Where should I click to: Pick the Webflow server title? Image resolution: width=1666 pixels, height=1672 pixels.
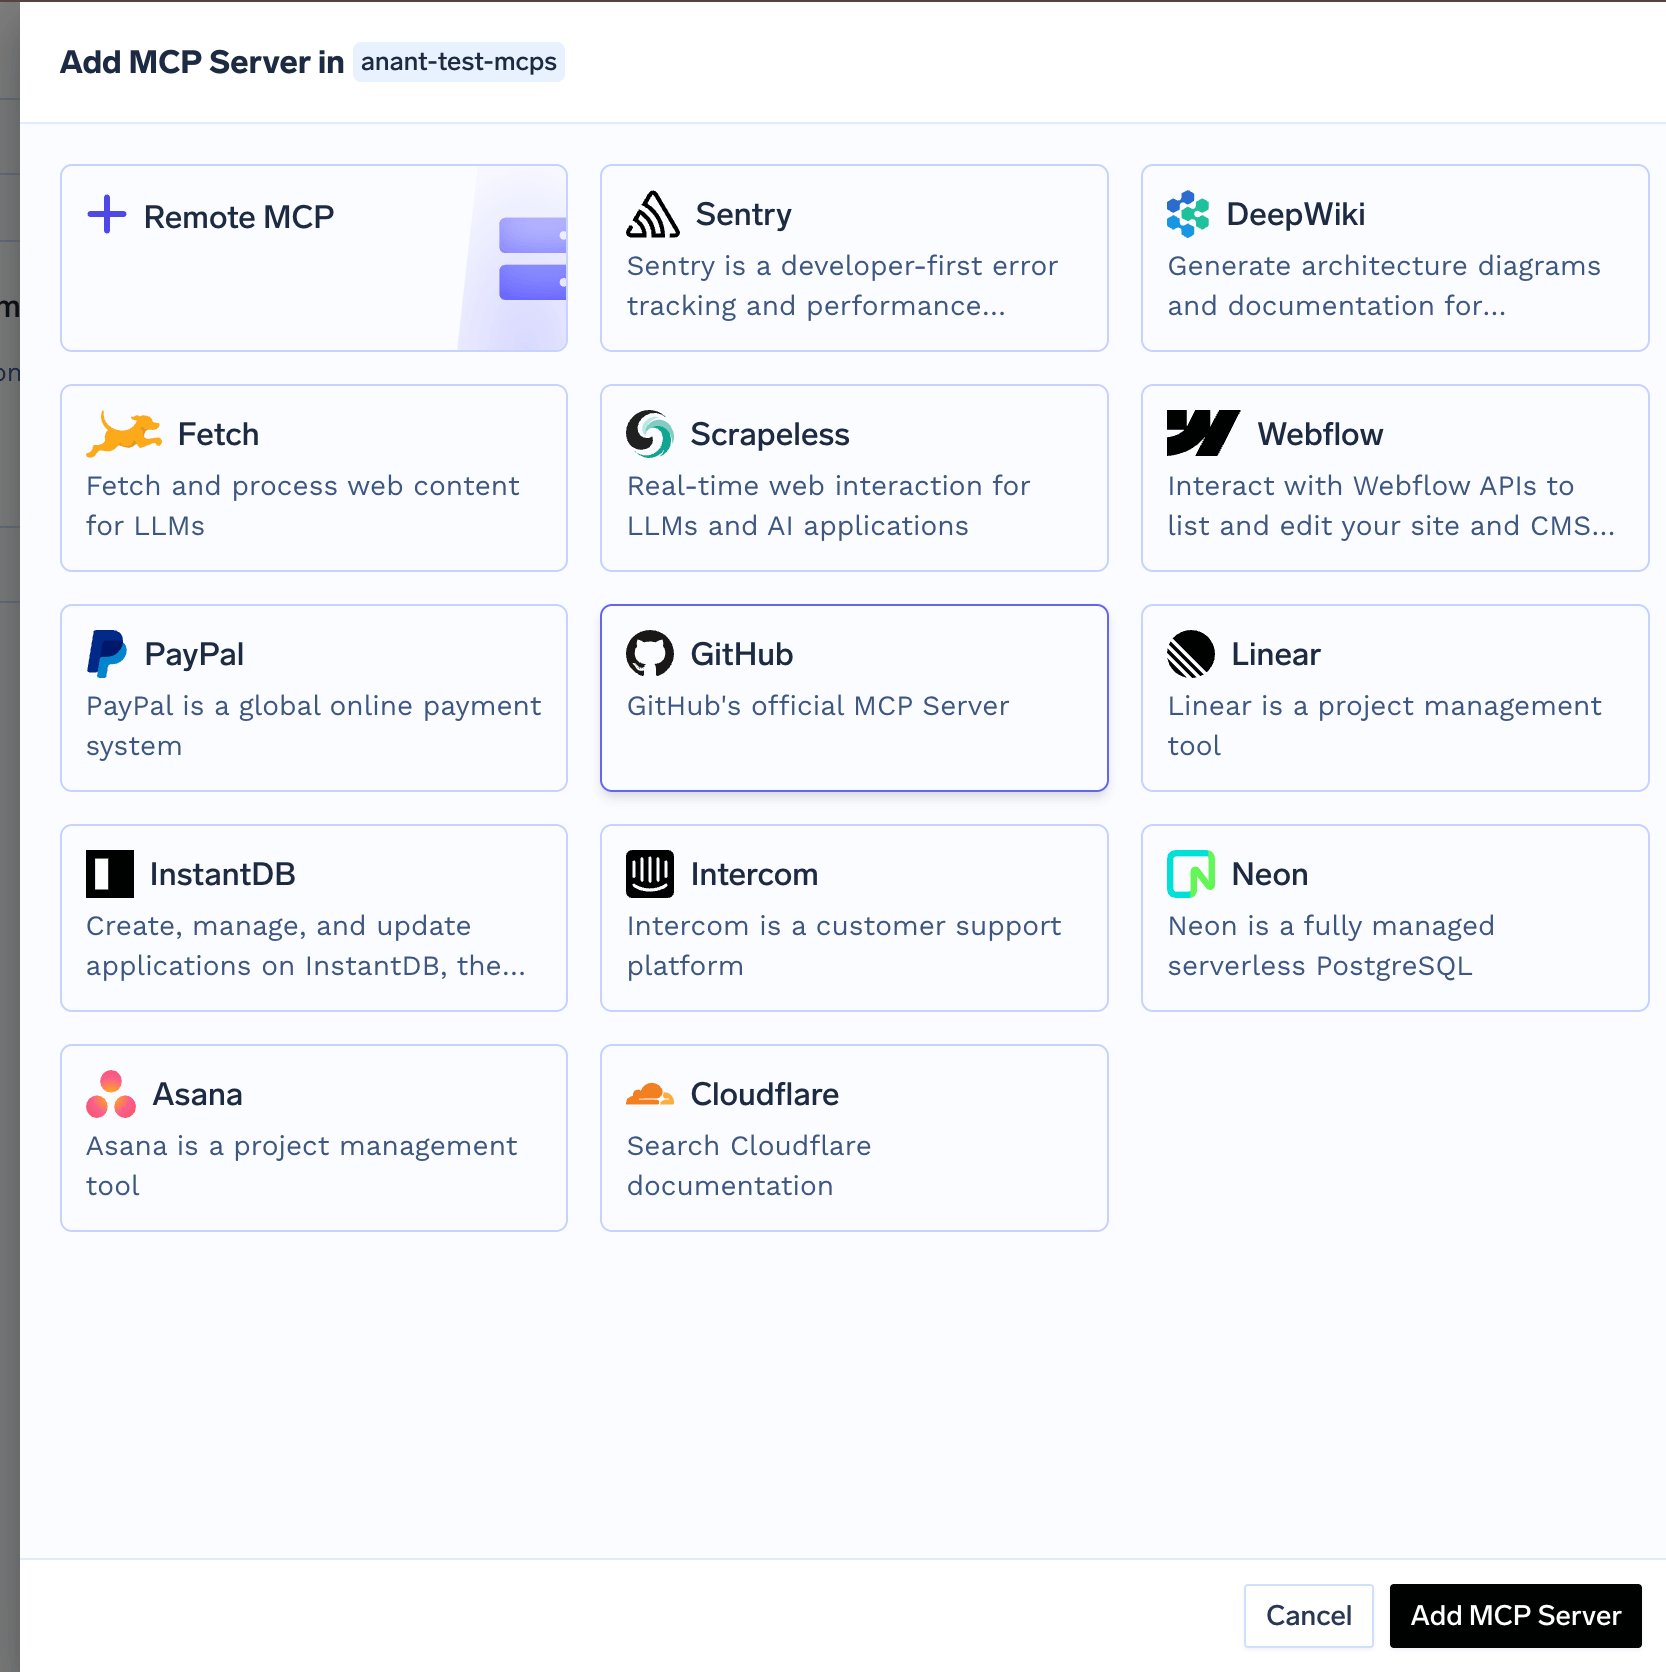pos(1320,434)
